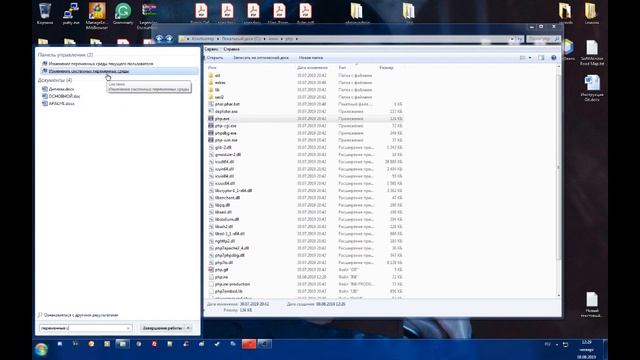Screen dimensions: 640x360
Task: Sort files by Имя column header
Action: 212,67
